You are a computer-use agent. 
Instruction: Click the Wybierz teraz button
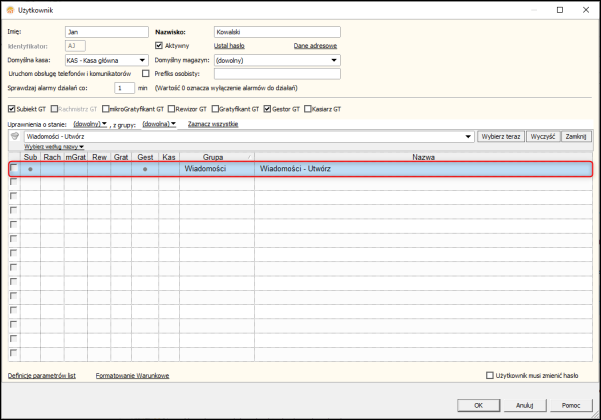(501, 136)
